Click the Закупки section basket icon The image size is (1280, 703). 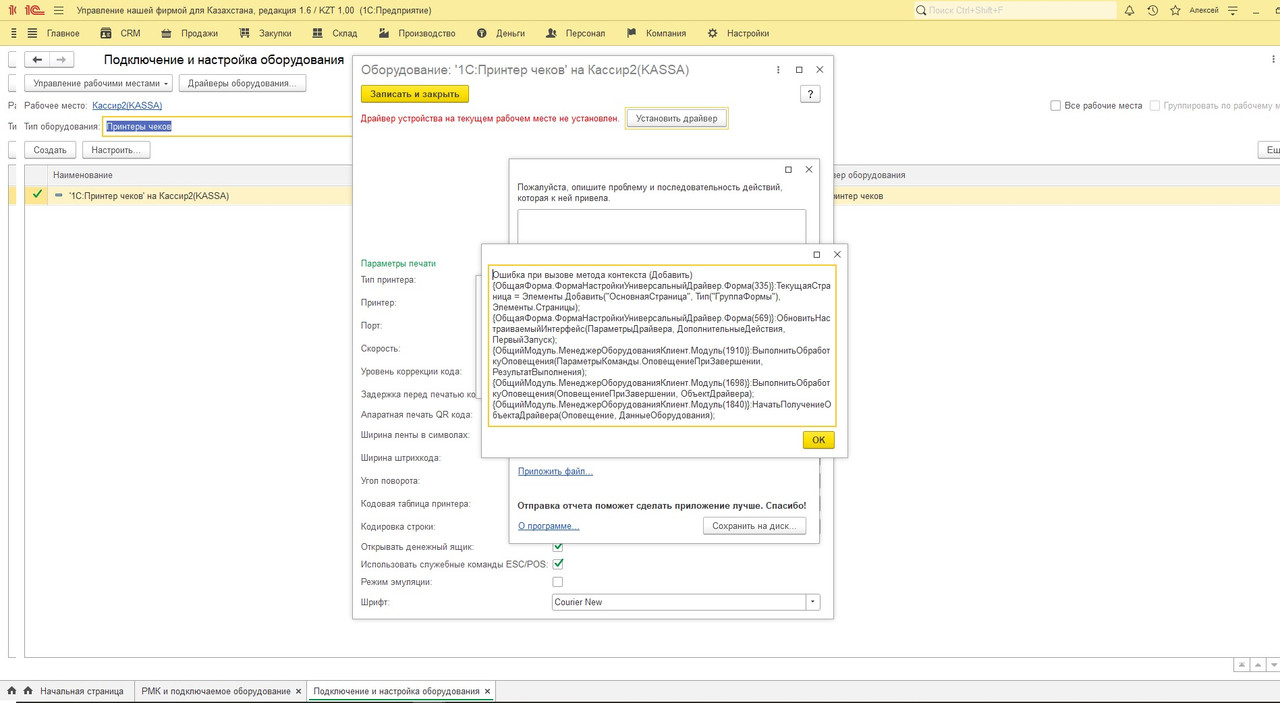point(246,33)
